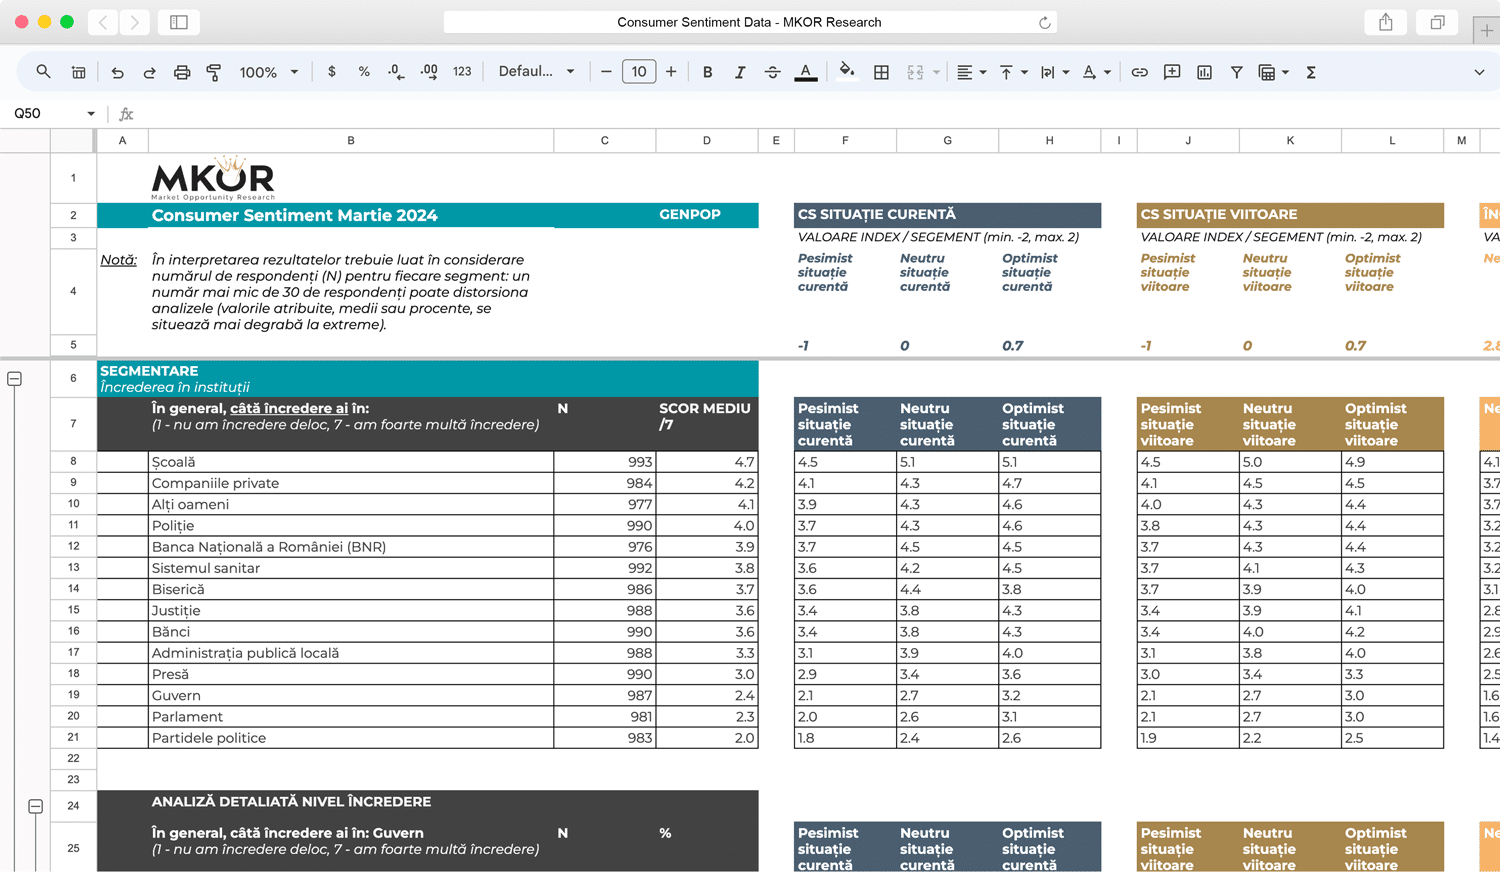Viewport: 1500px width, 872px height.
Task: Select the 'CS SITUAȚIE CURENTĂ' header cell
Action: click(947, 215)
